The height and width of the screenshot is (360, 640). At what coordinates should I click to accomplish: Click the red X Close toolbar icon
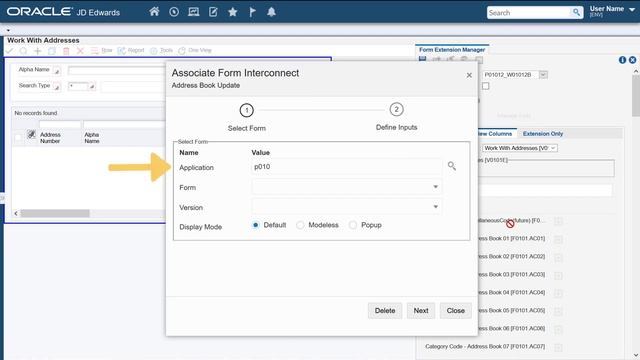[80, 51]
